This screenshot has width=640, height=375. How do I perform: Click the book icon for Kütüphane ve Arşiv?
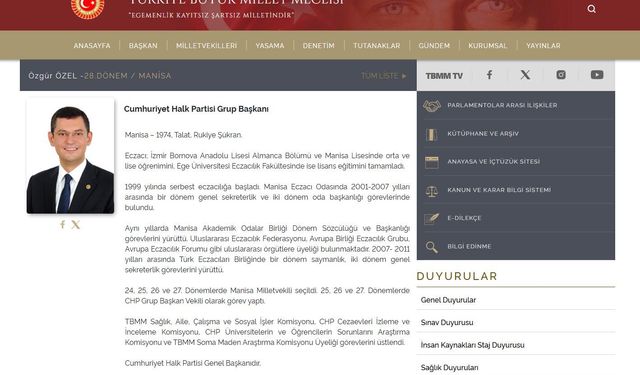pos(431,134)
